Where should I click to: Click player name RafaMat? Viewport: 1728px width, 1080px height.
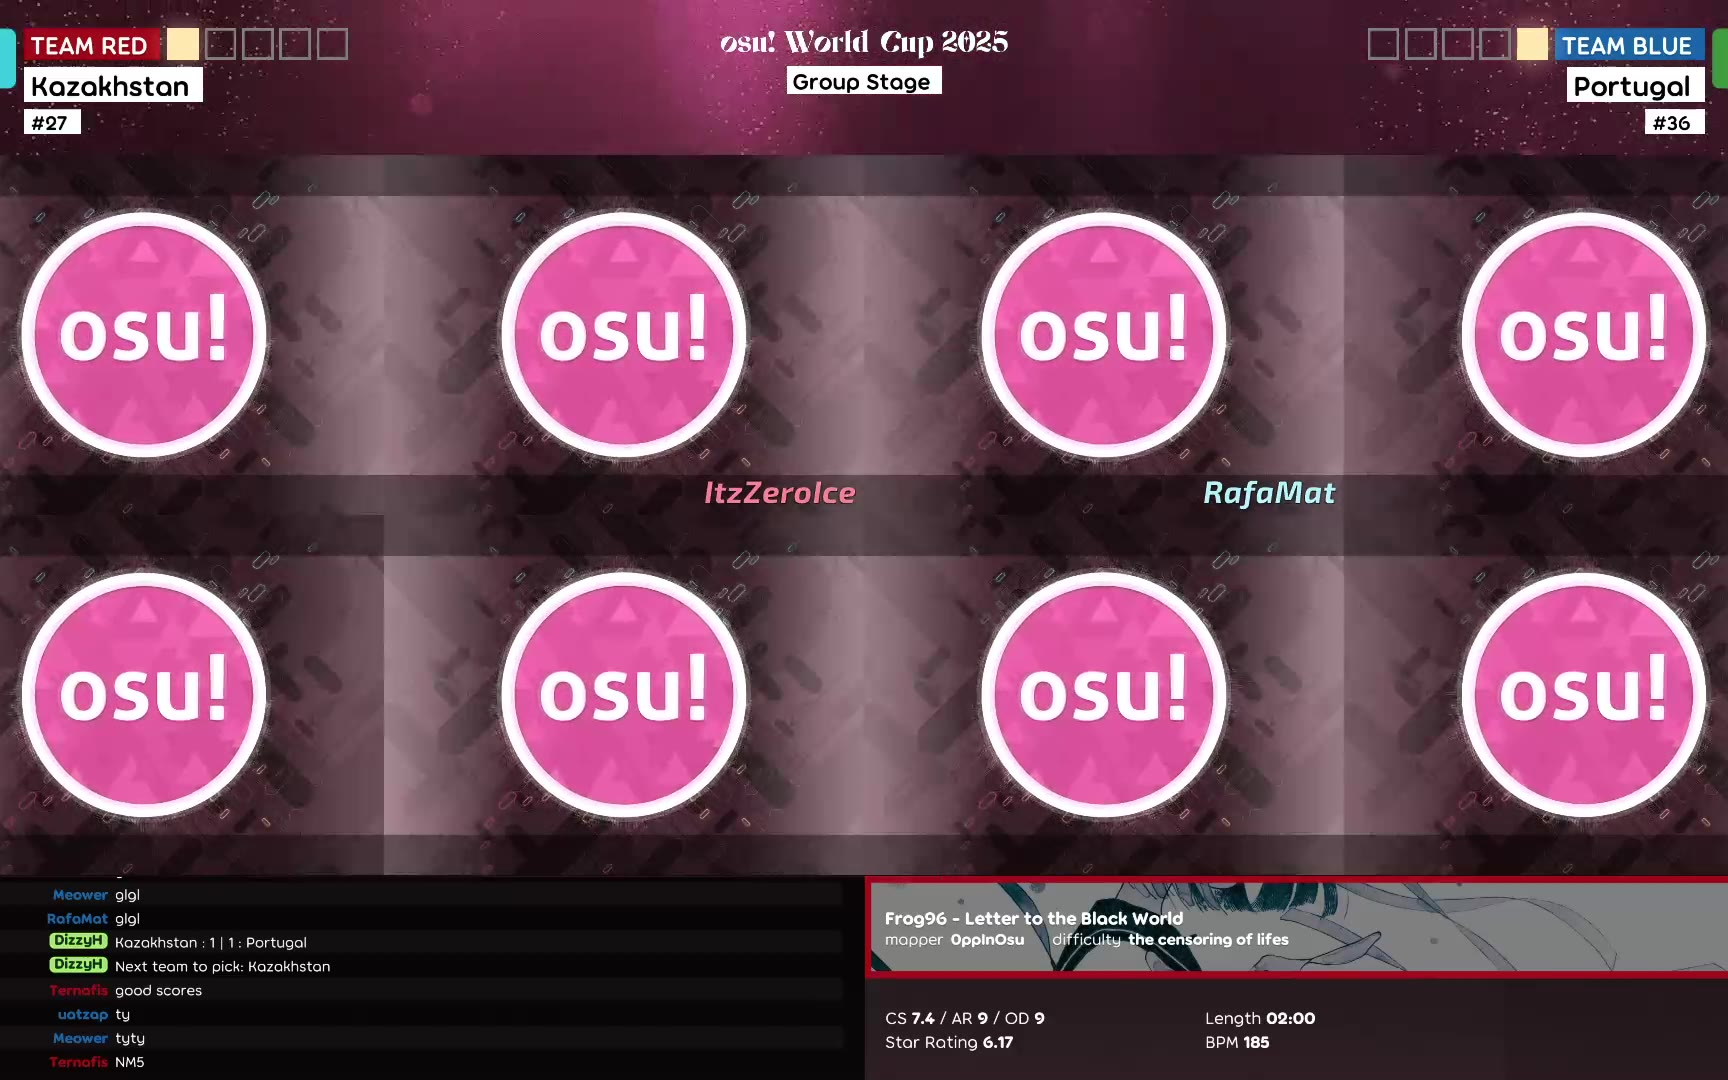(x=1269, y=493)
